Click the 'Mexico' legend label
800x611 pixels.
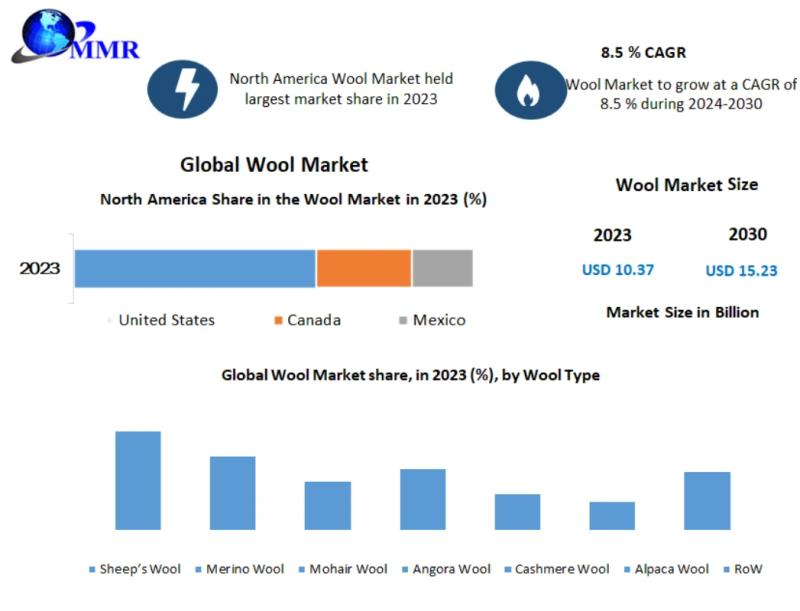tap(439, 320)
